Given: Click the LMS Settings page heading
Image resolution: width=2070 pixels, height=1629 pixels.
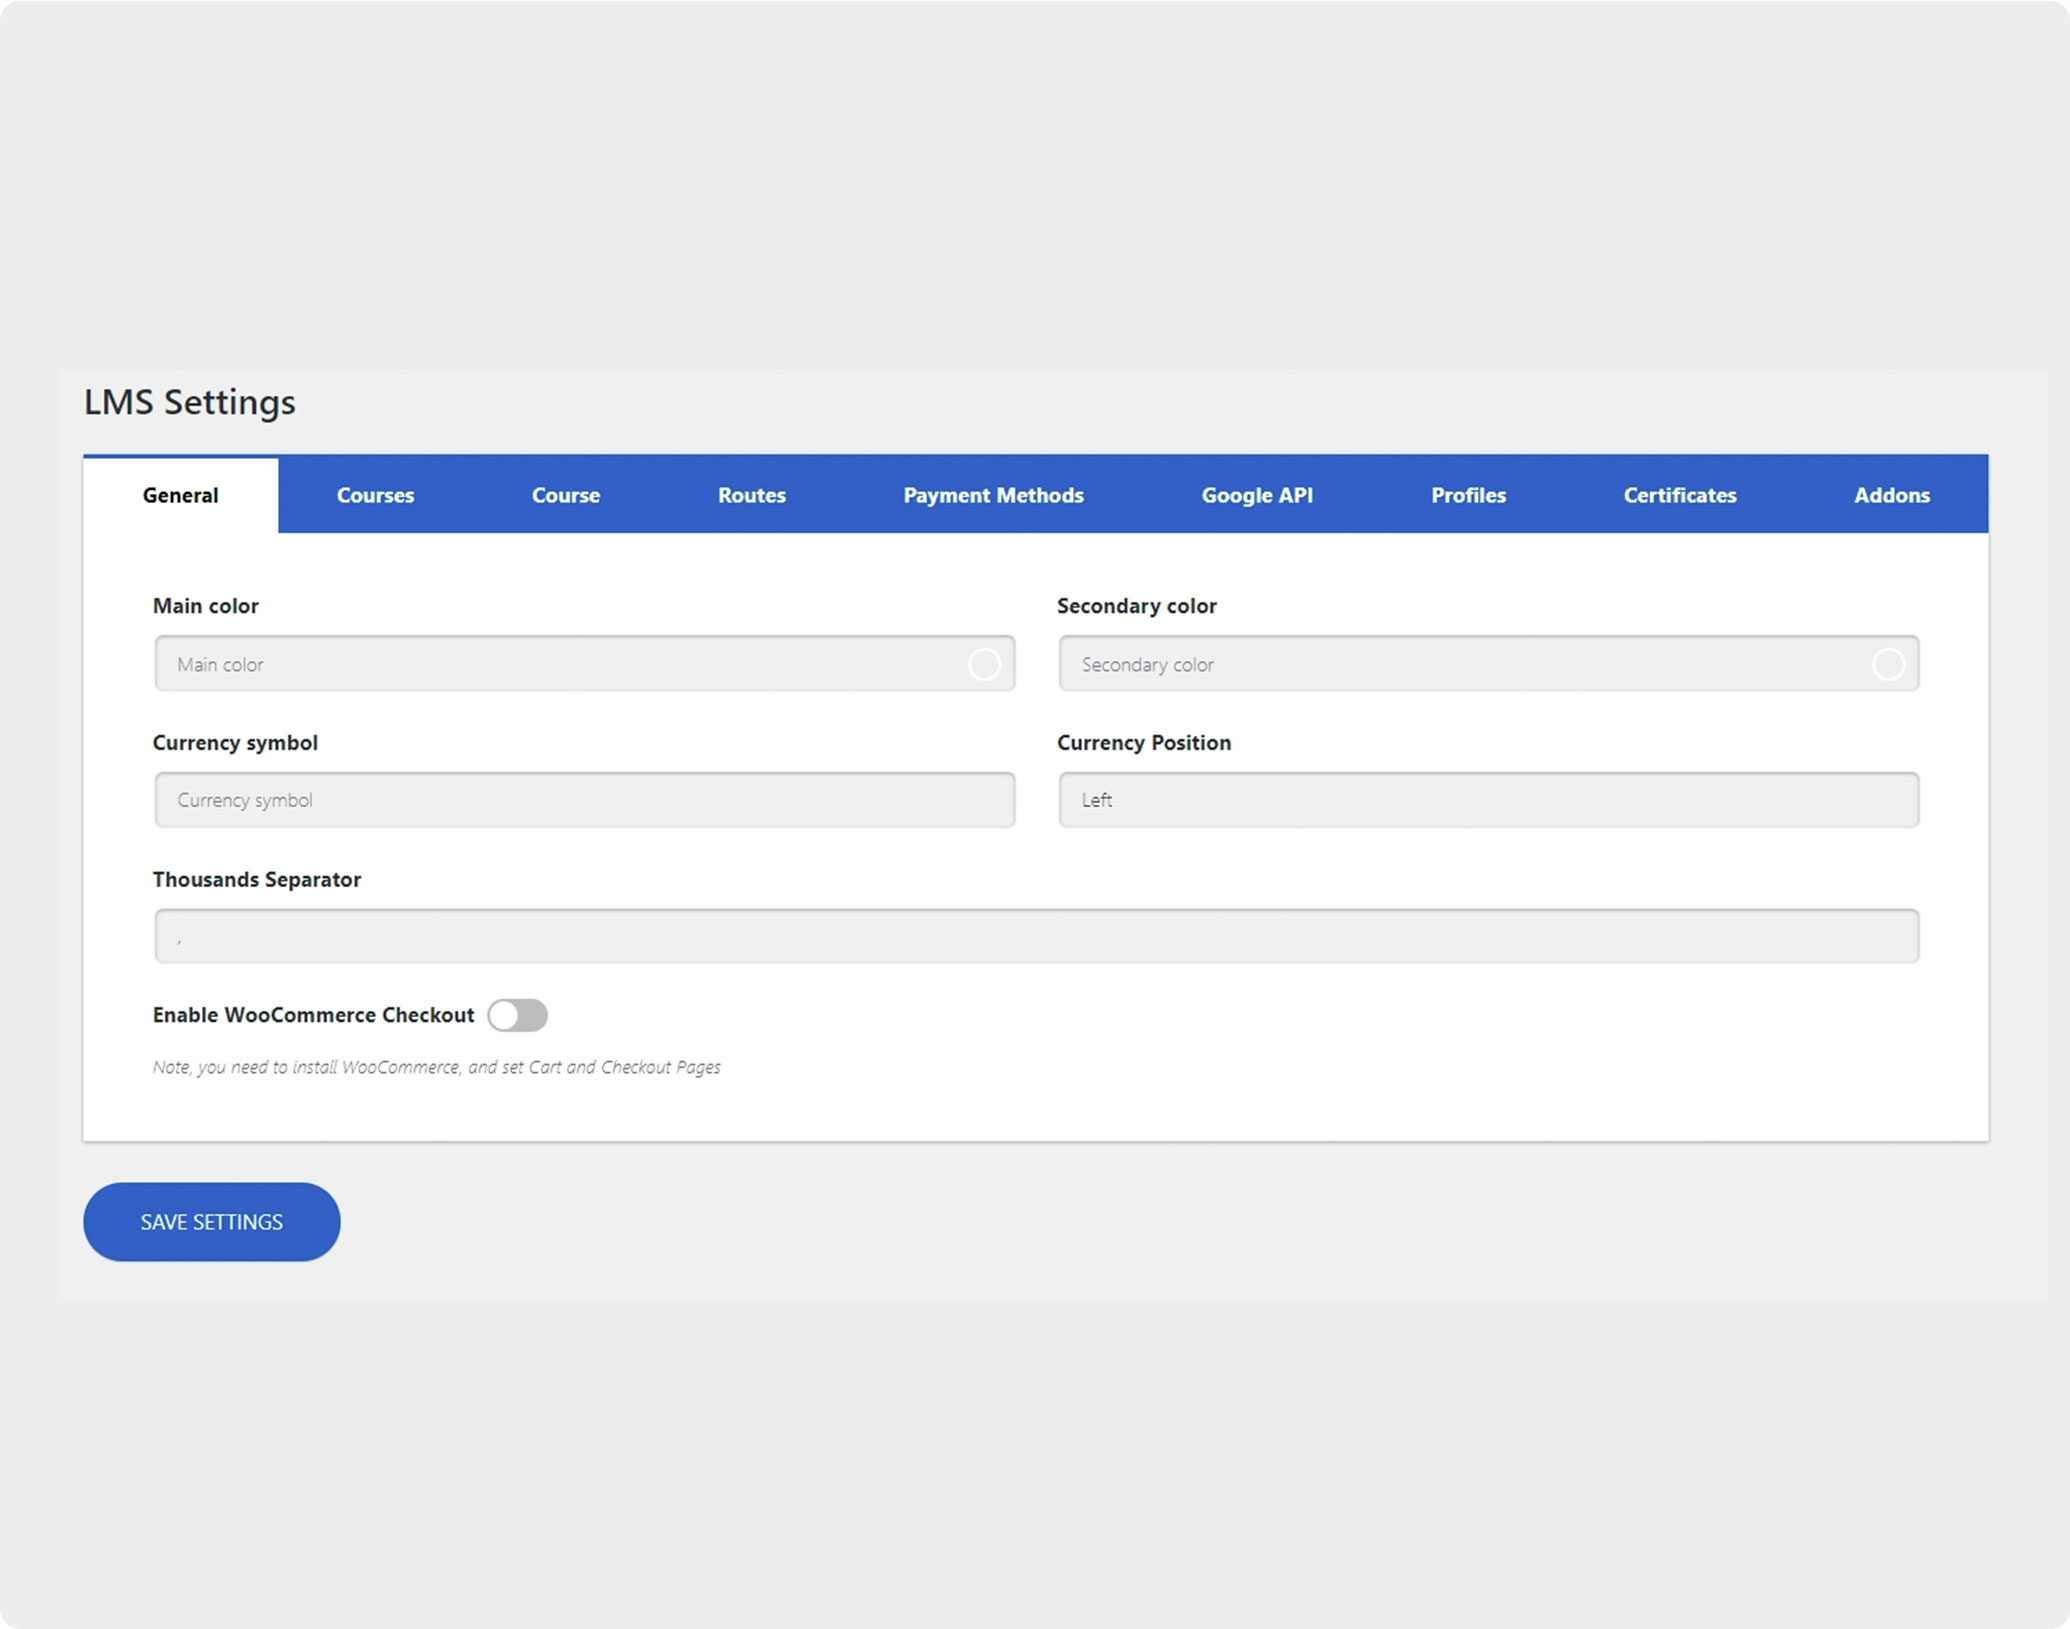Looking at the screenshot, I should tap(190, 402).
